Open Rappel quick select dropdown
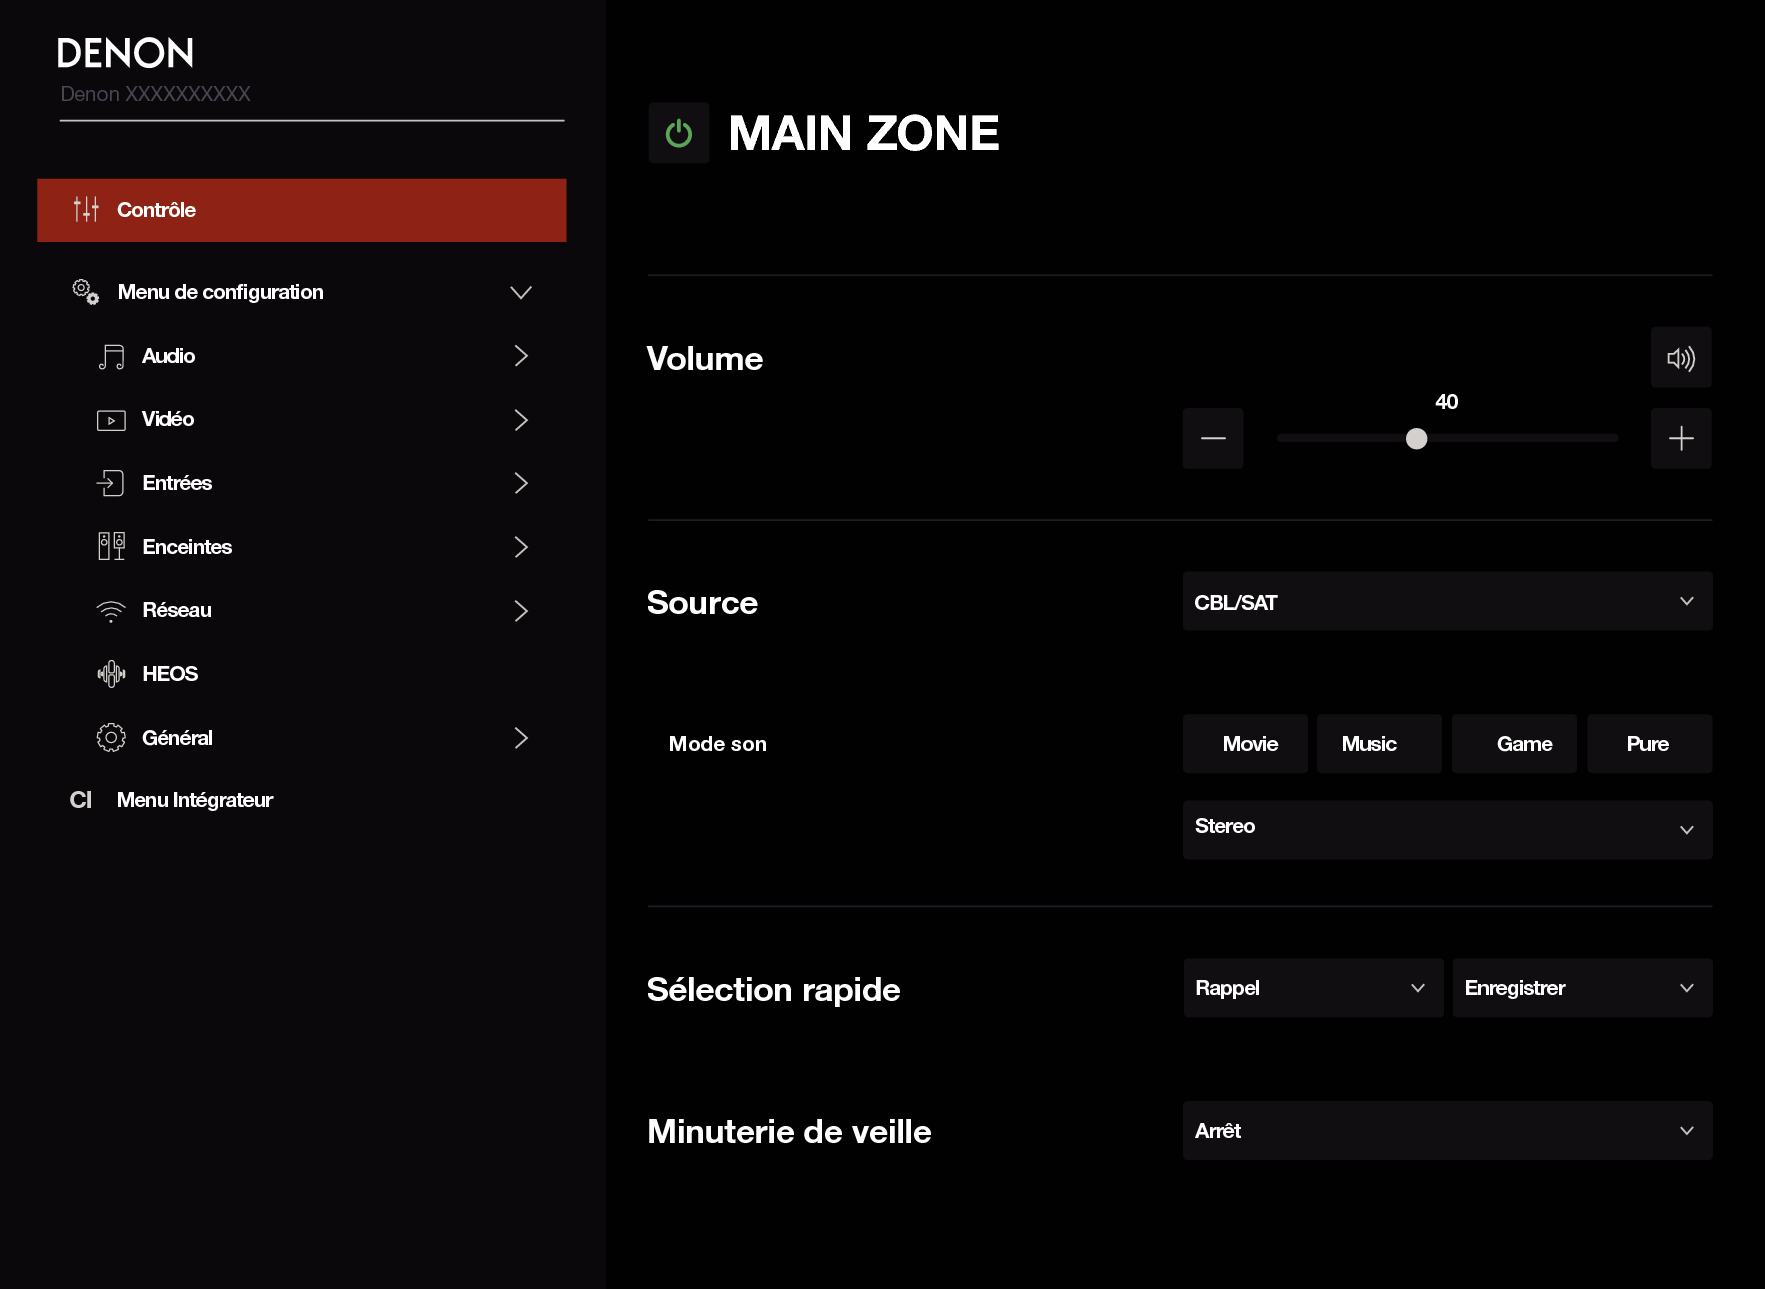Viewport: 1765px width, 1289px height. point(1312,988)
